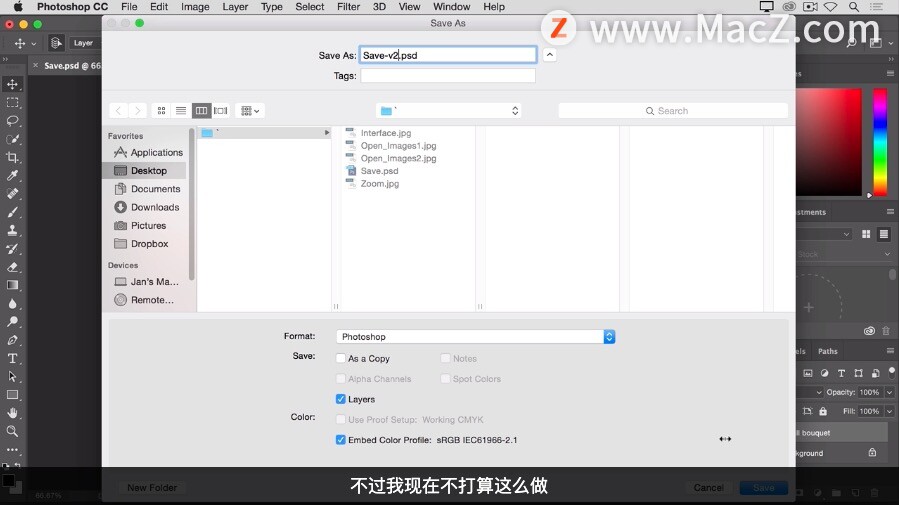Toggle the Notes checkbox
The height and width of the screenshot is (505, 899).
click(445, 358)
